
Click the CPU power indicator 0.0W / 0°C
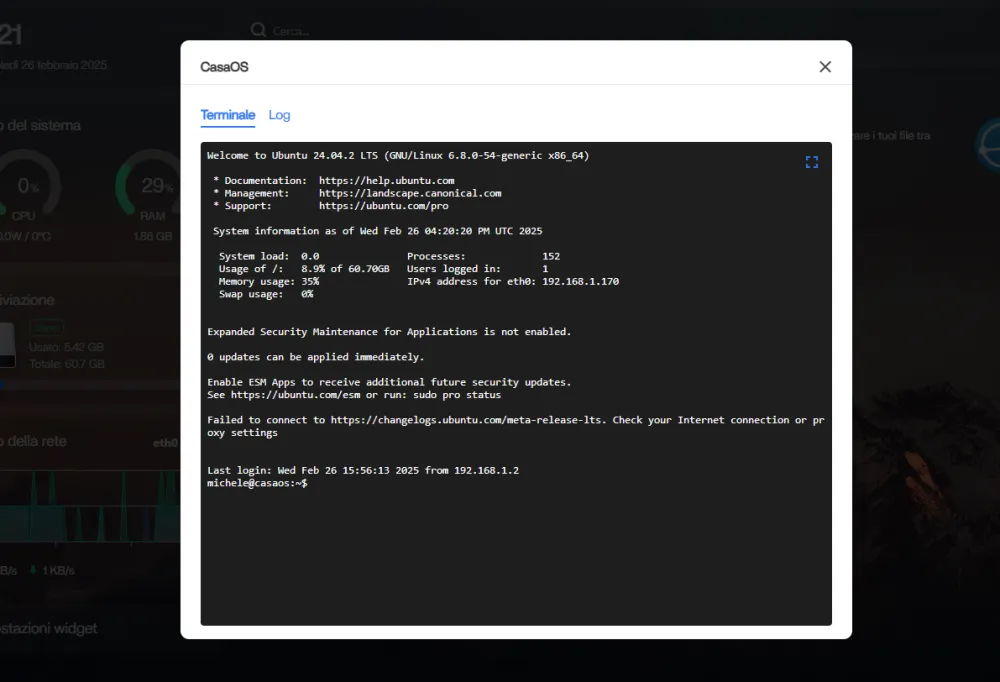click(25, 236)
